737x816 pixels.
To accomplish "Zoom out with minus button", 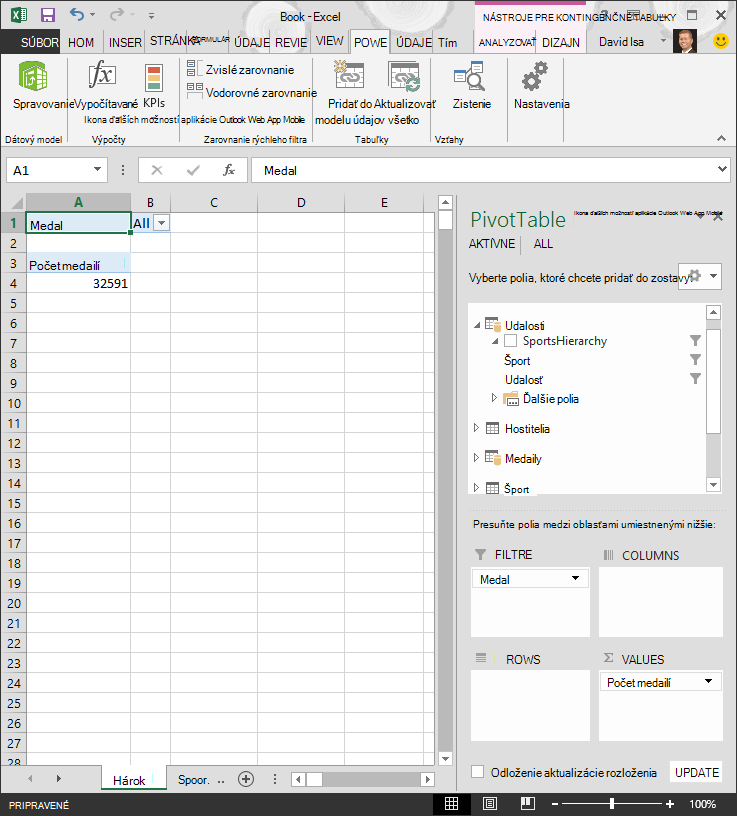I will [x=555, y=804].
